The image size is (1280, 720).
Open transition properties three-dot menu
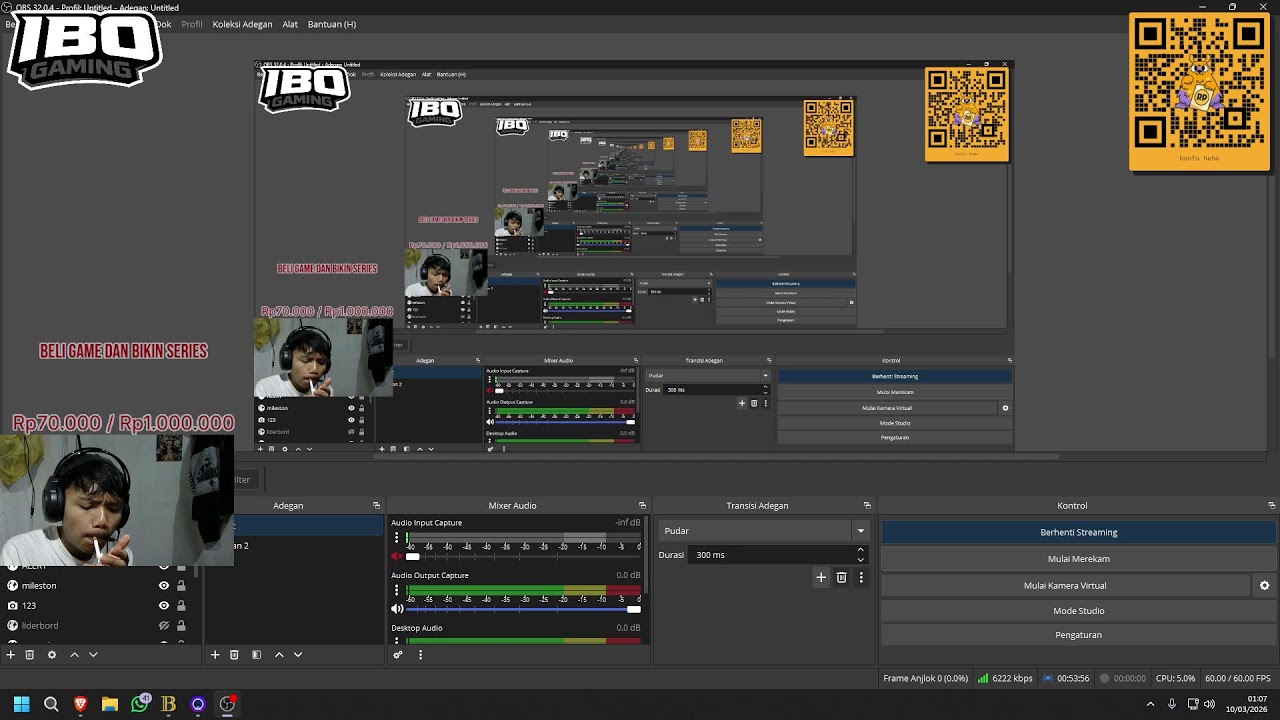(x=861, y=577)
